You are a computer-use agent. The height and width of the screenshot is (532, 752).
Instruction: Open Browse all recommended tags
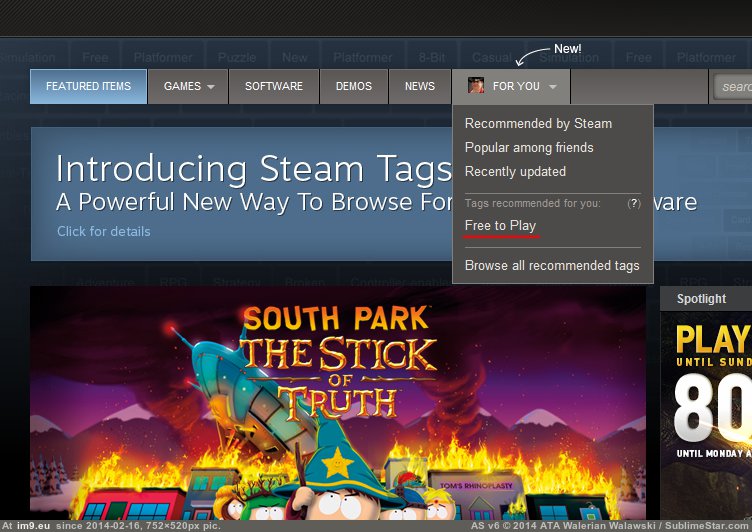click(552, 265)
